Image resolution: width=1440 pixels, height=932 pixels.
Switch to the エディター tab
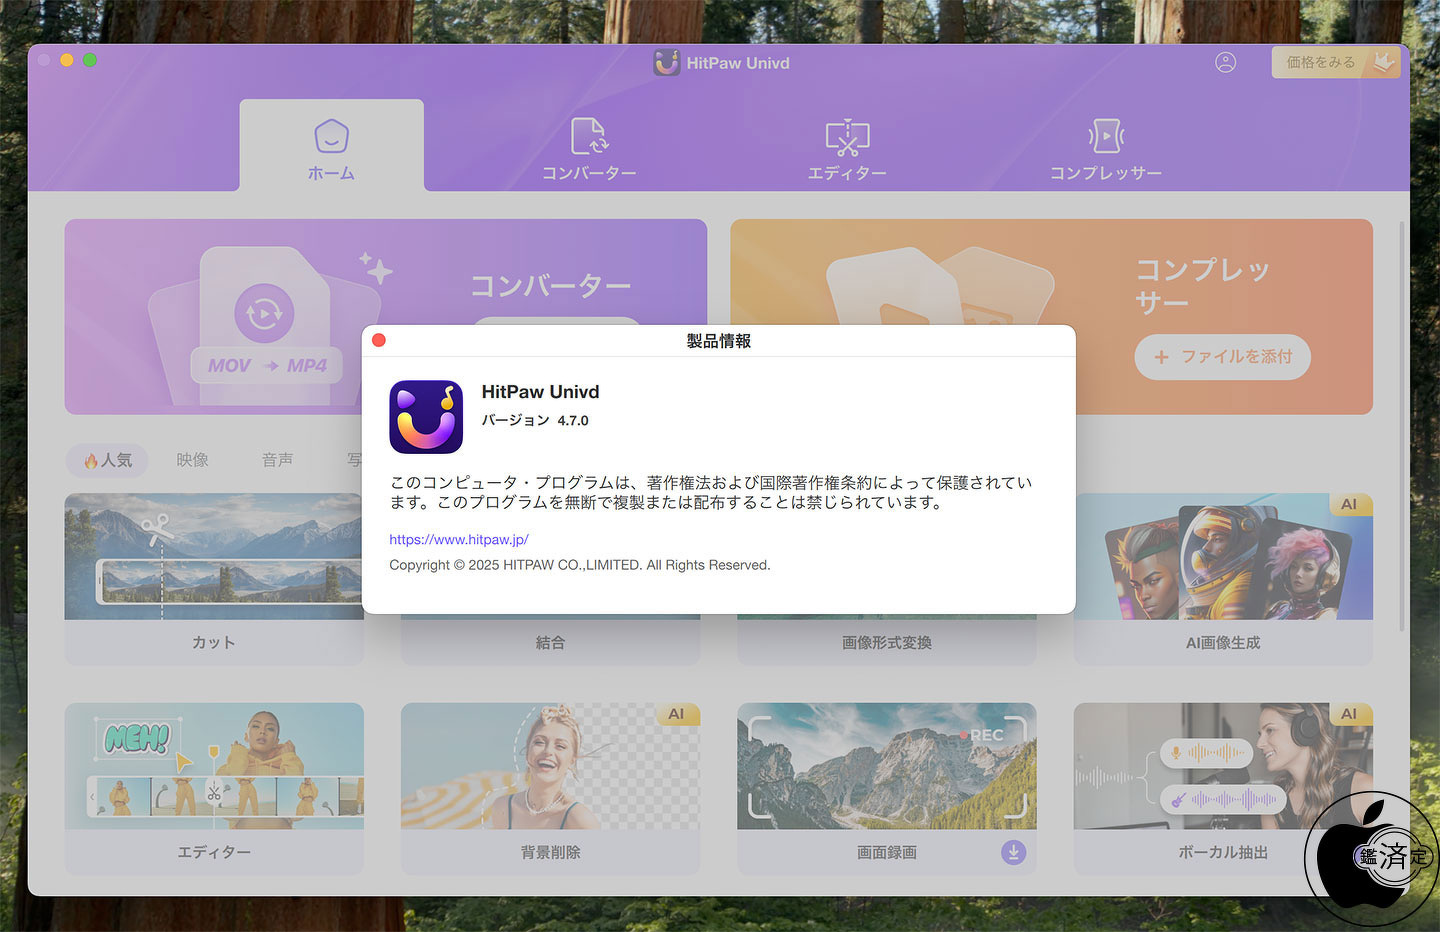click(847, 150)
